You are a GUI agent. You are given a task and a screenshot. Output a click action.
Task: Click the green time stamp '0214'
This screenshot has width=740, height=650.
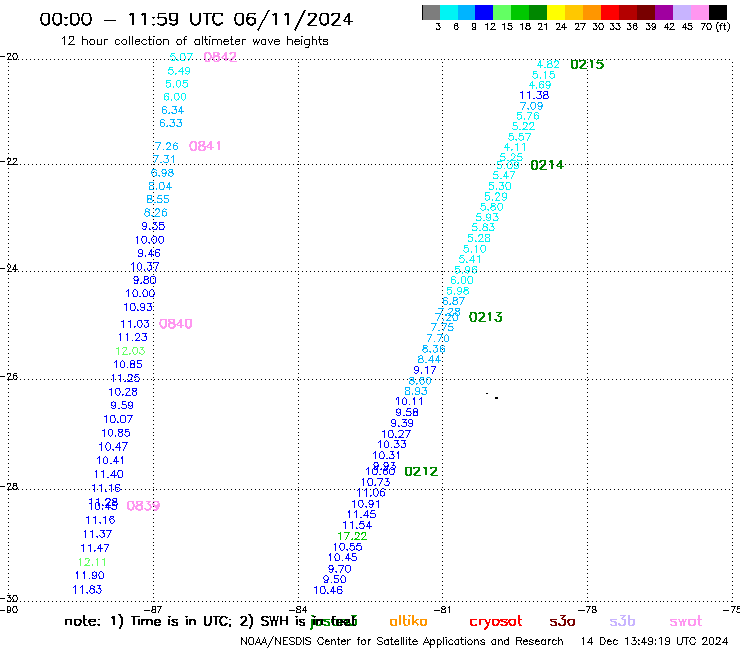(x=547, y=165)
